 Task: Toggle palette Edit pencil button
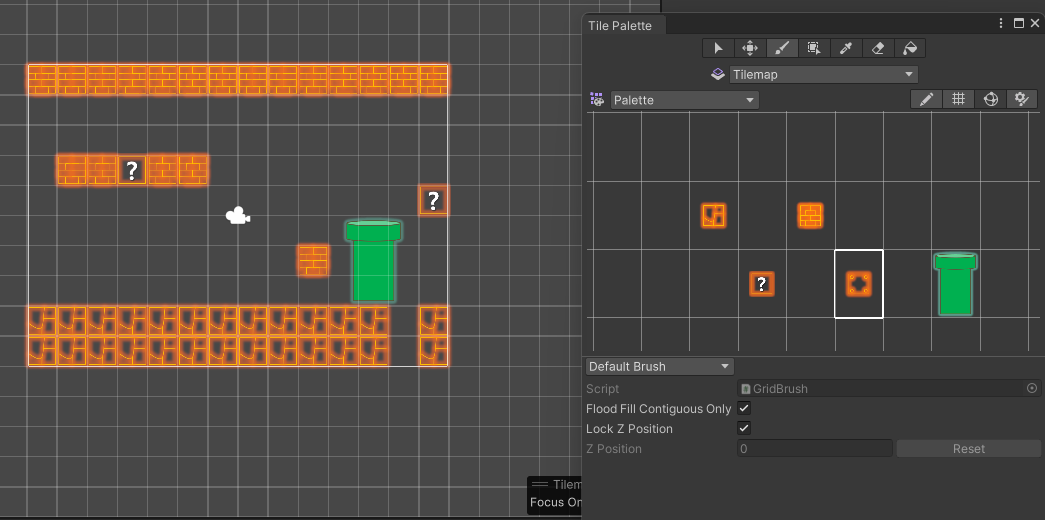click(926, 99)
